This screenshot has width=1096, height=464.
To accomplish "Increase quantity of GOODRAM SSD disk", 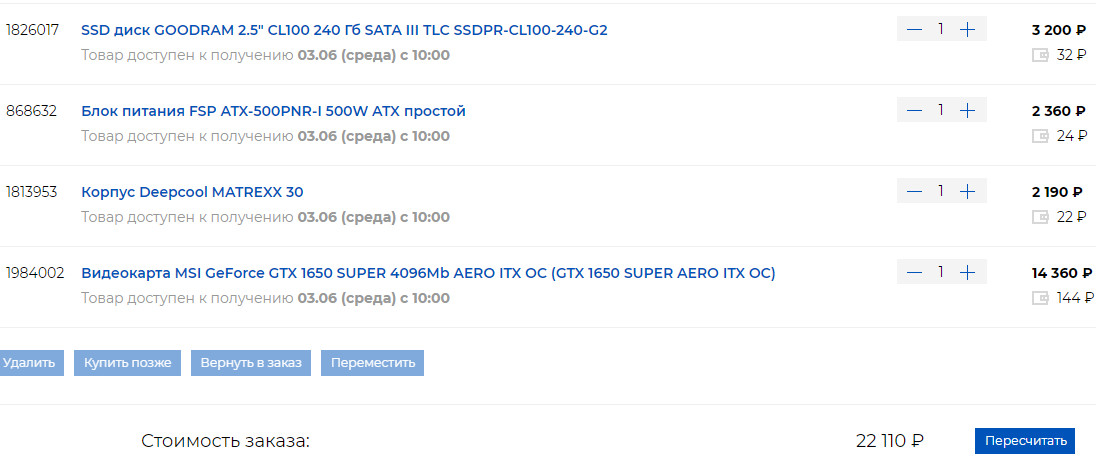I will pos(967,29).
